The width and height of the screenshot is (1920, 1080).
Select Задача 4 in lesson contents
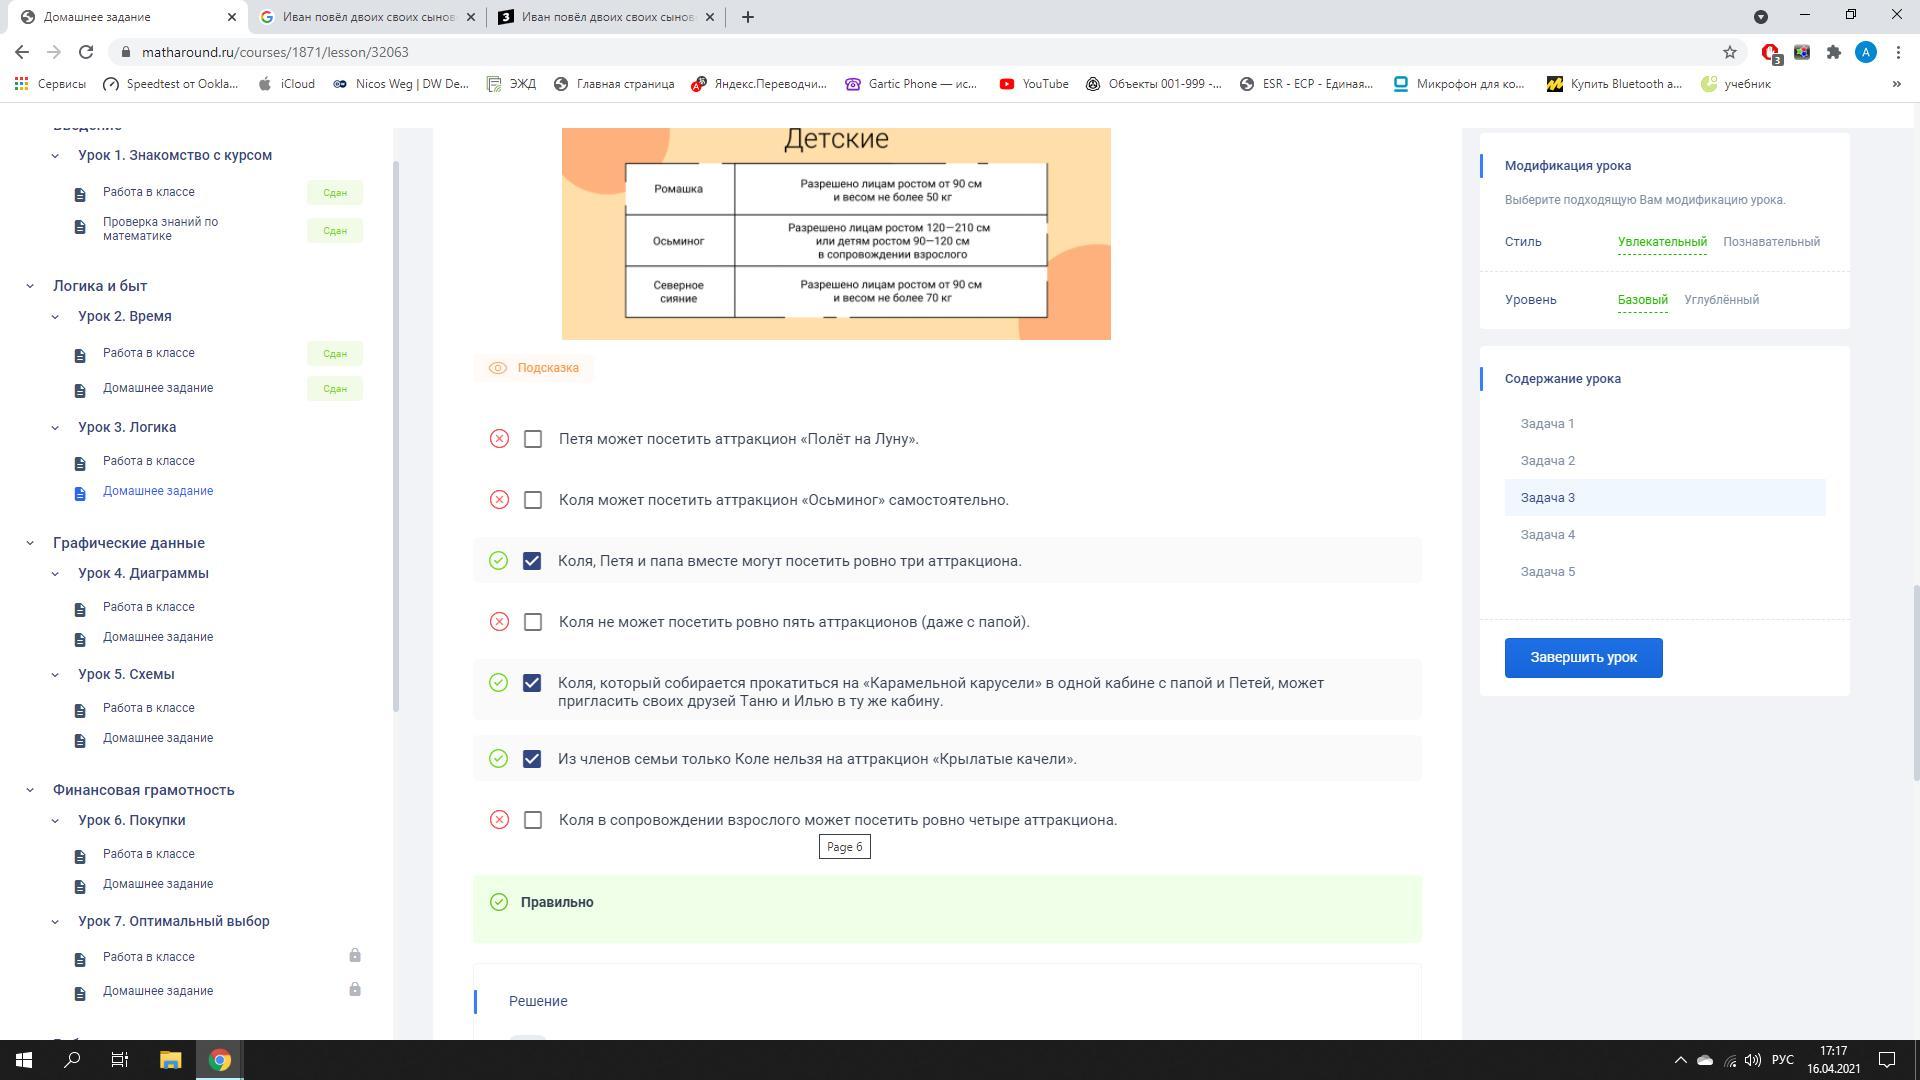(x=1547, y=535)
